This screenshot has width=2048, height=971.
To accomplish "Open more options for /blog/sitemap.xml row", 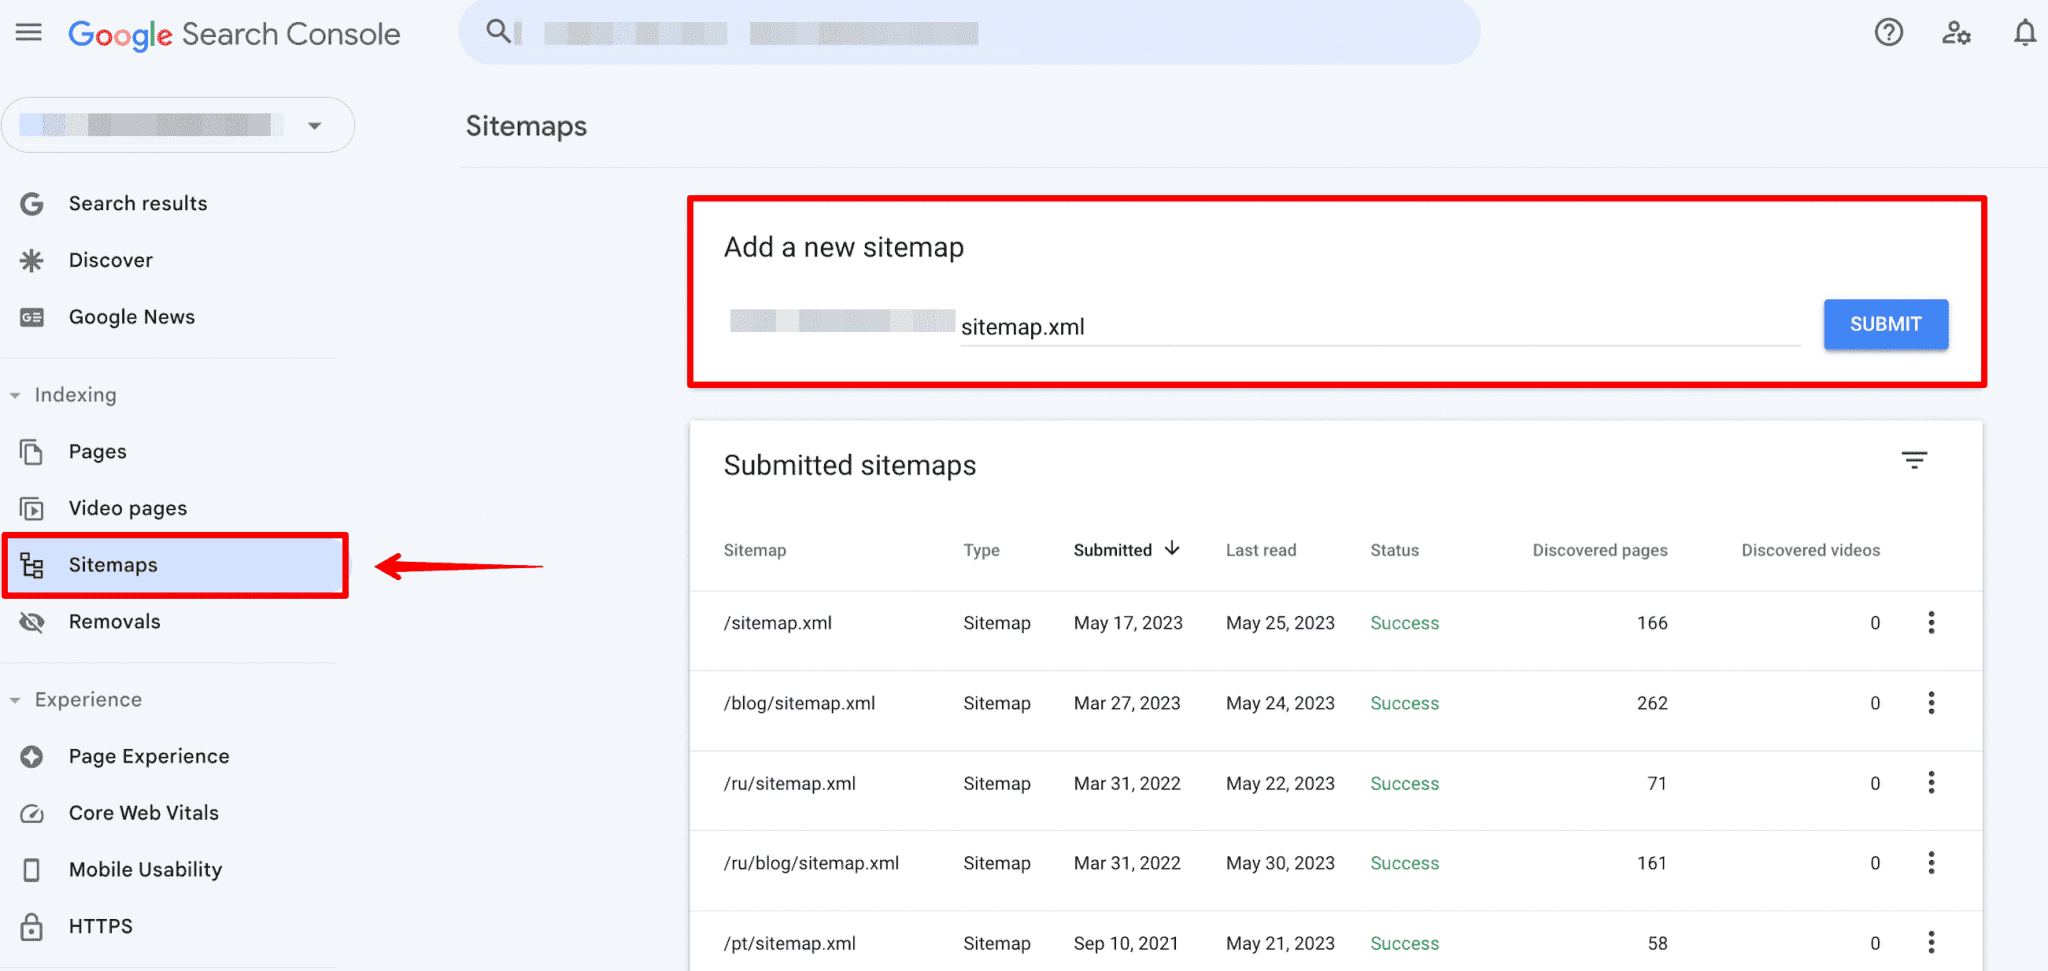I will tap(1931, 703).
